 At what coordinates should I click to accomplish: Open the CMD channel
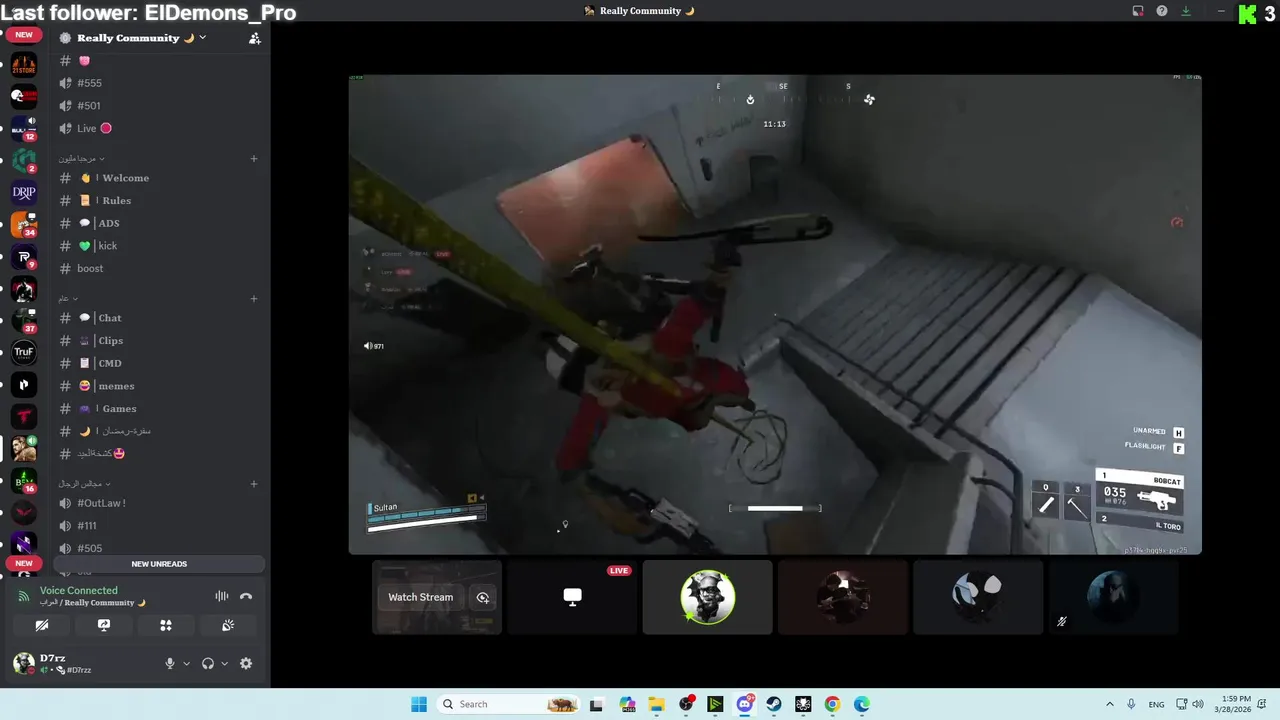pyautogui.click(x=159, y=363)
